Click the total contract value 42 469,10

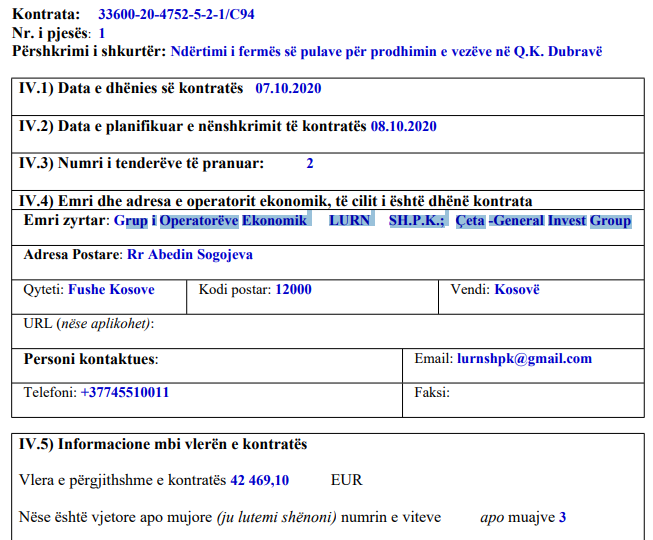click(259, 480)
